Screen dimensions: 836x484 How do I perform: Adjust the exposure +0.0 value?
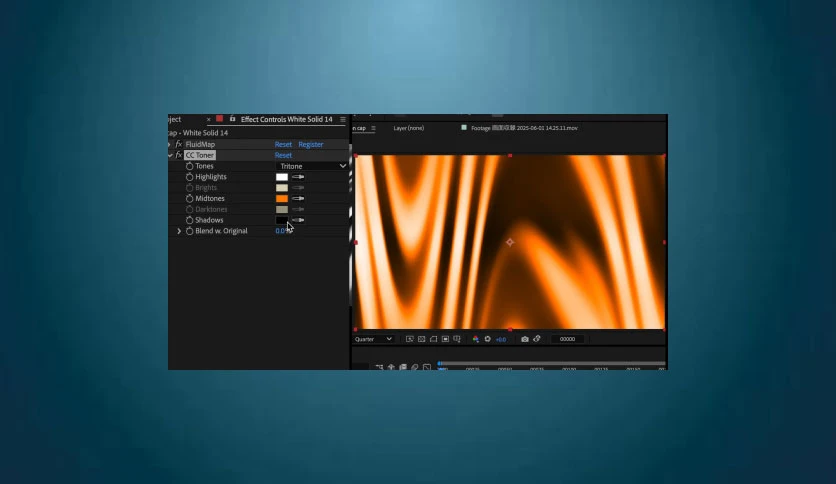pos(501,339)
